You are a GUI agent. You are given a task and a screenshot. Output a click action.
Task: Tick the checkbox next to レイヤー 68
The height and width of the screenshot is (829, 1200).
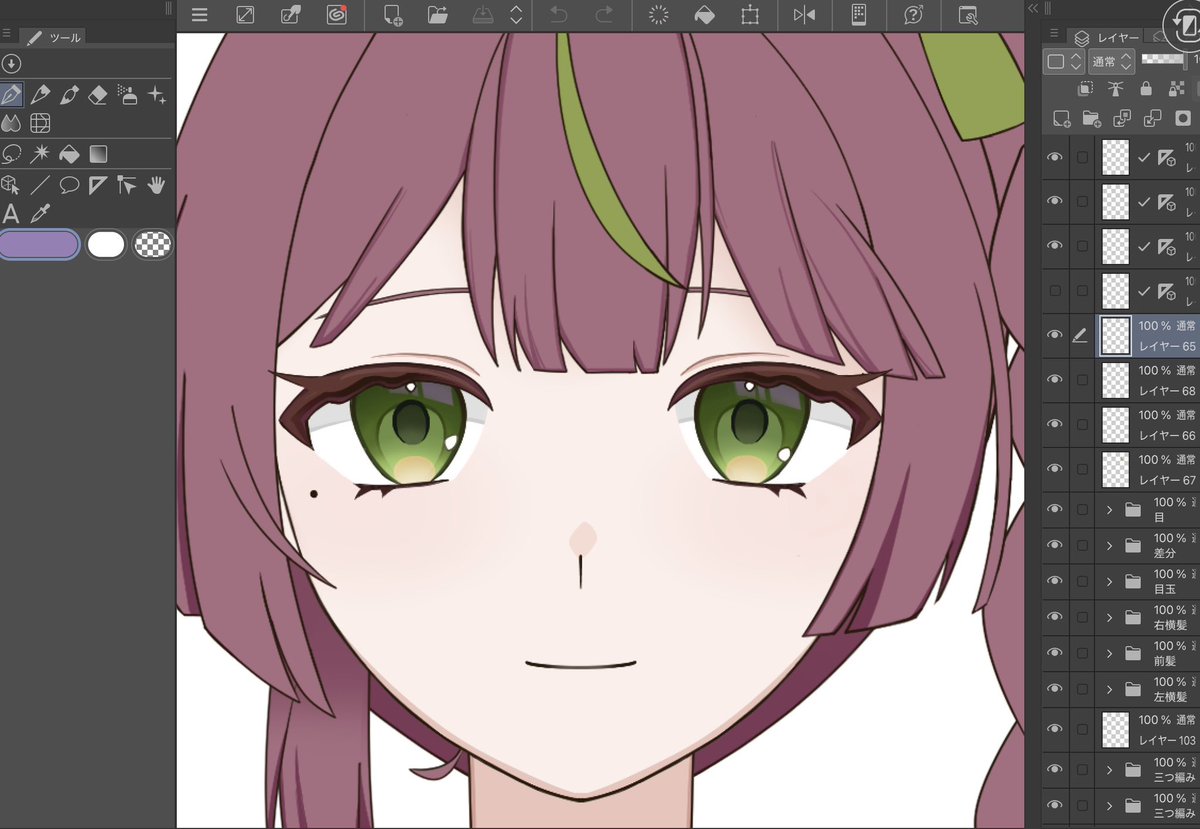pos(1082,380)
